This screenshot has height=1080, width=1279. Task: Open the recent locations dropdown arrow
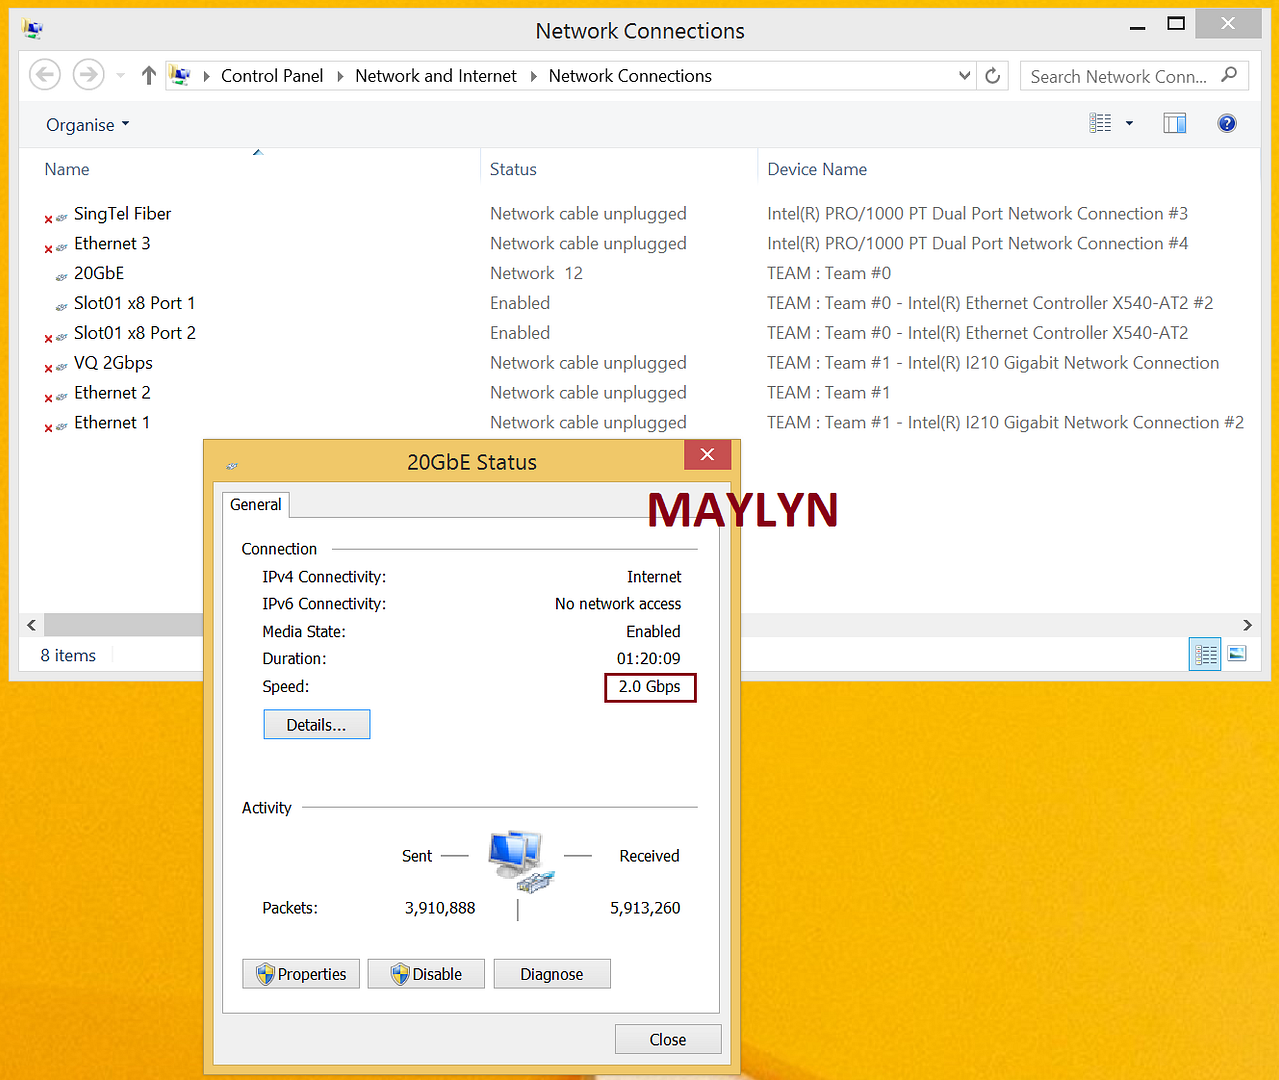pos(120,76)
